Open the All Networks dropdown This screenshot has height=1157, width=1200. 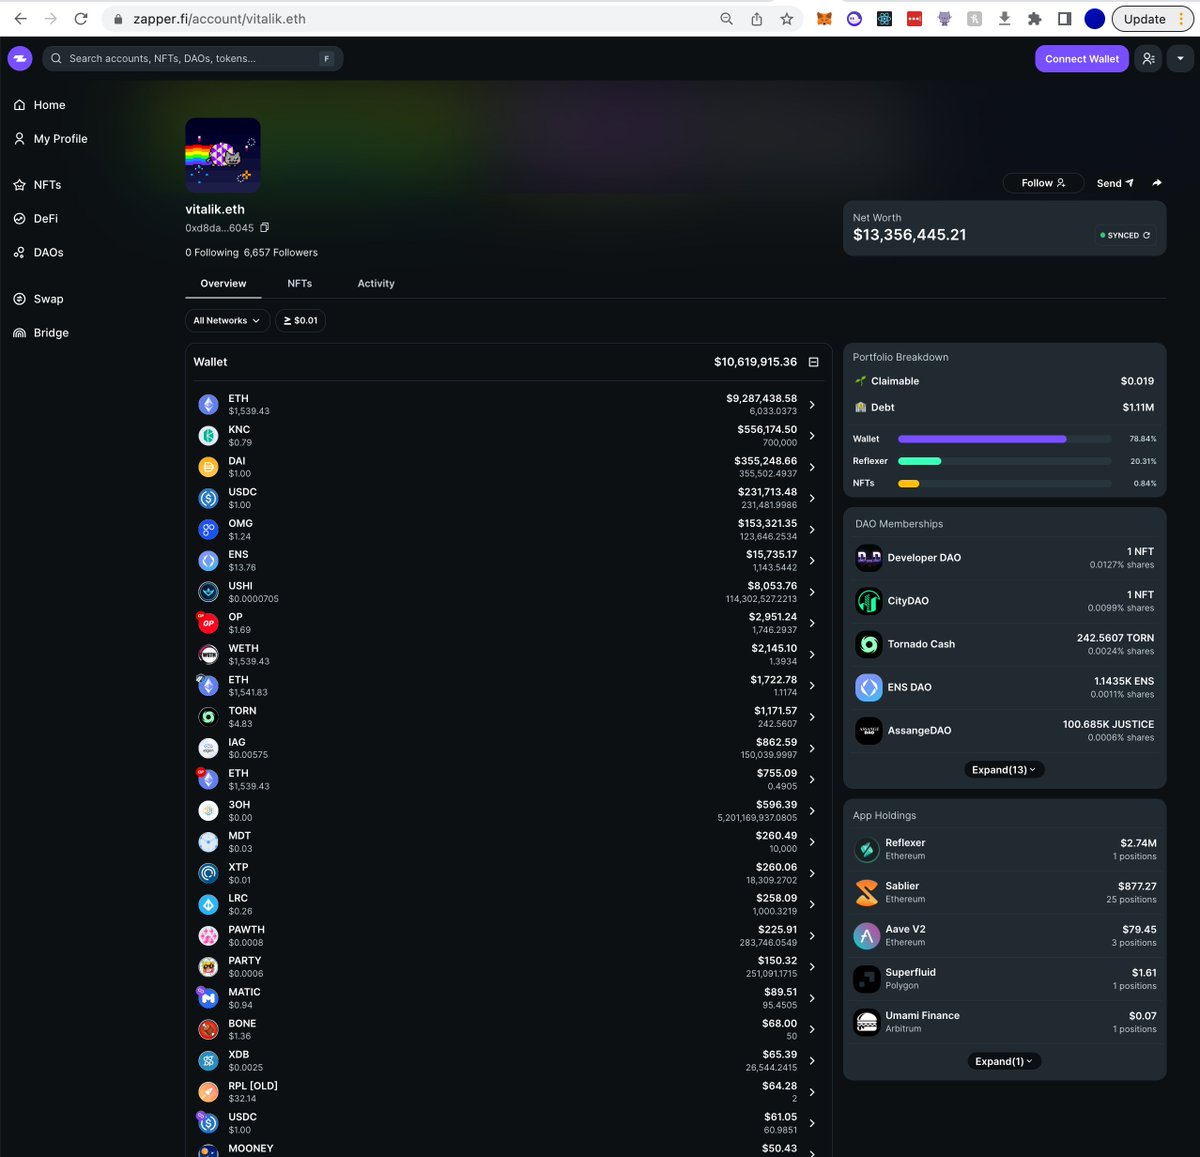point(227,320)
